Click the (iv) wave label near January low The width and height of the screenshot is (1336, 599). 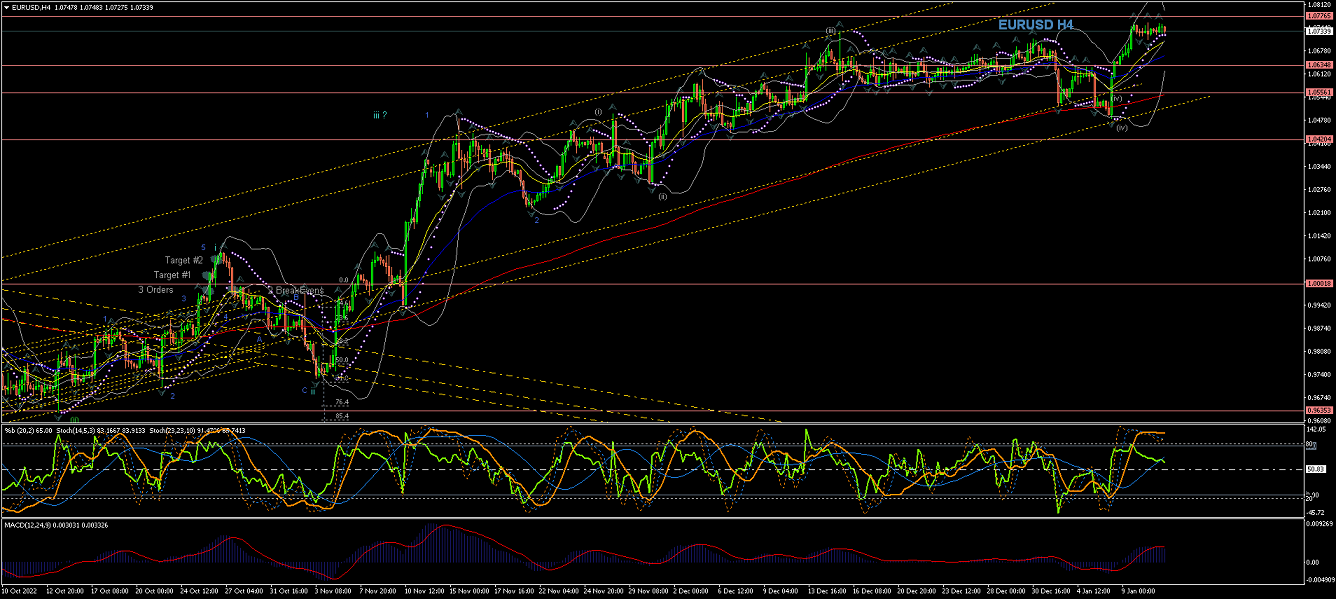[1122, 128]
